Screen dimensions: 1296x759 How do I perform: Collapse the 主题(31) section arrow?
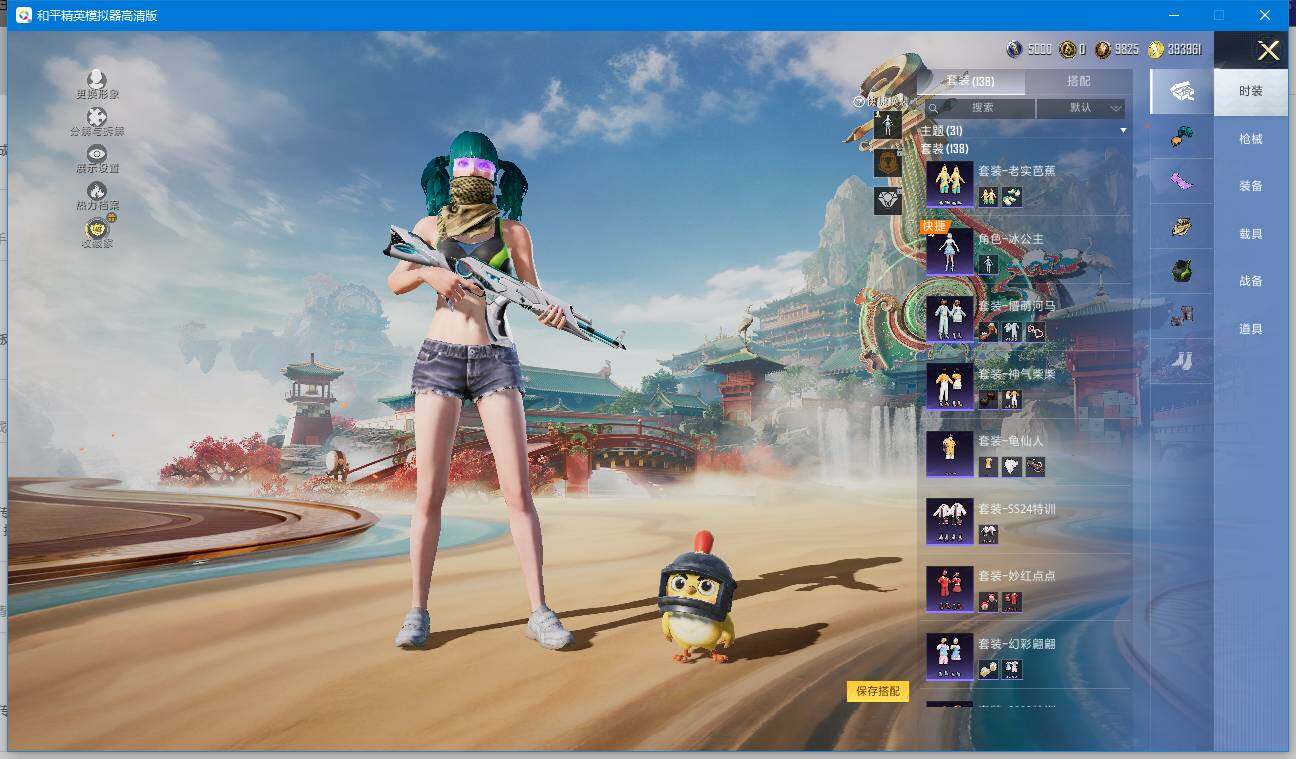coord(1123,131)
